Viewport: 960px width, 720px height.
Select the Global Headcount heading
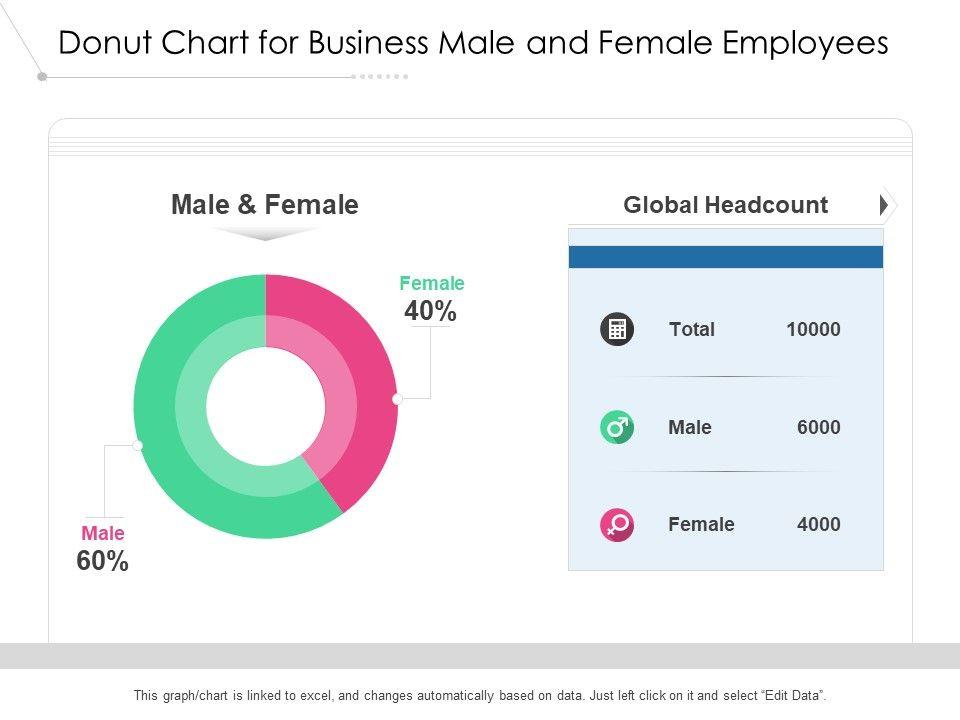click(x=725, y=206)
